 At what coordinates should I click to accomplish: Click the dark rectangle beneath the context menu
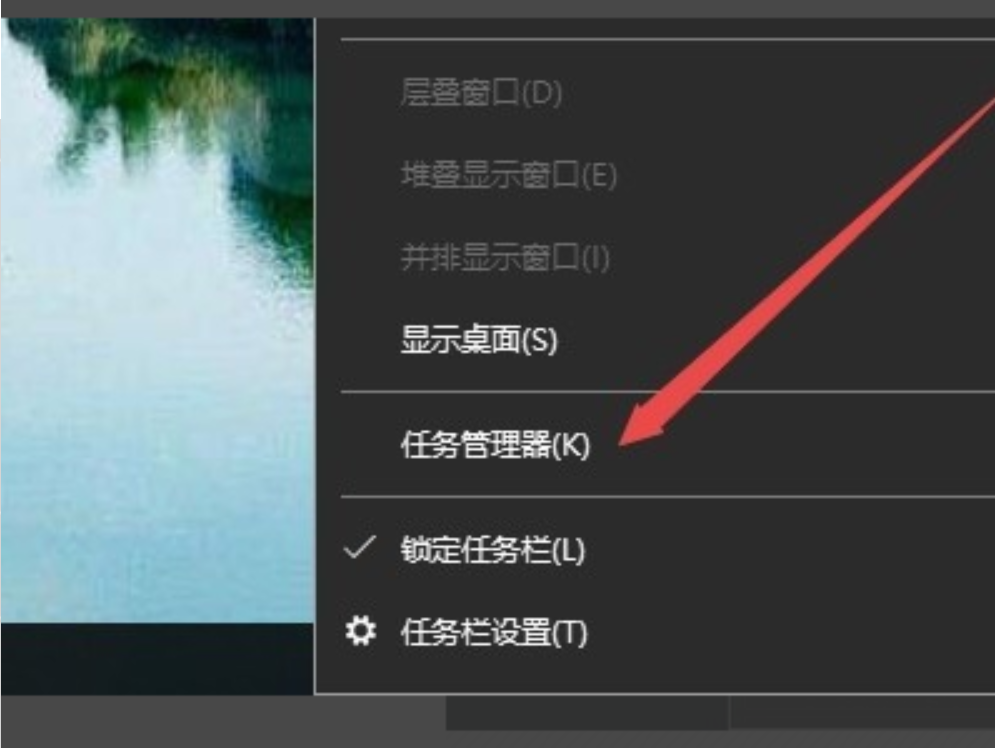point(587,712)
